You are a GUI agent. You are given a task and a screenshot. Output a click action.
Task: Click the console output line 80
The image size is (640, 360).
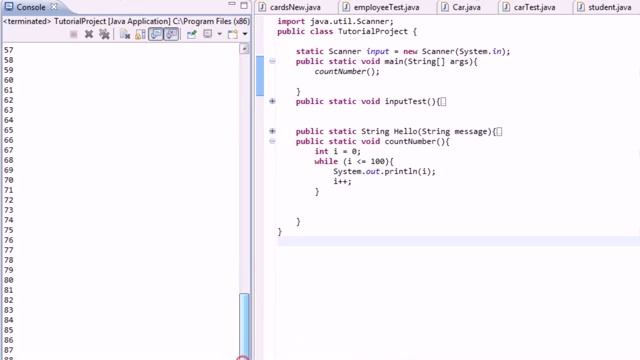coord(9,280)
